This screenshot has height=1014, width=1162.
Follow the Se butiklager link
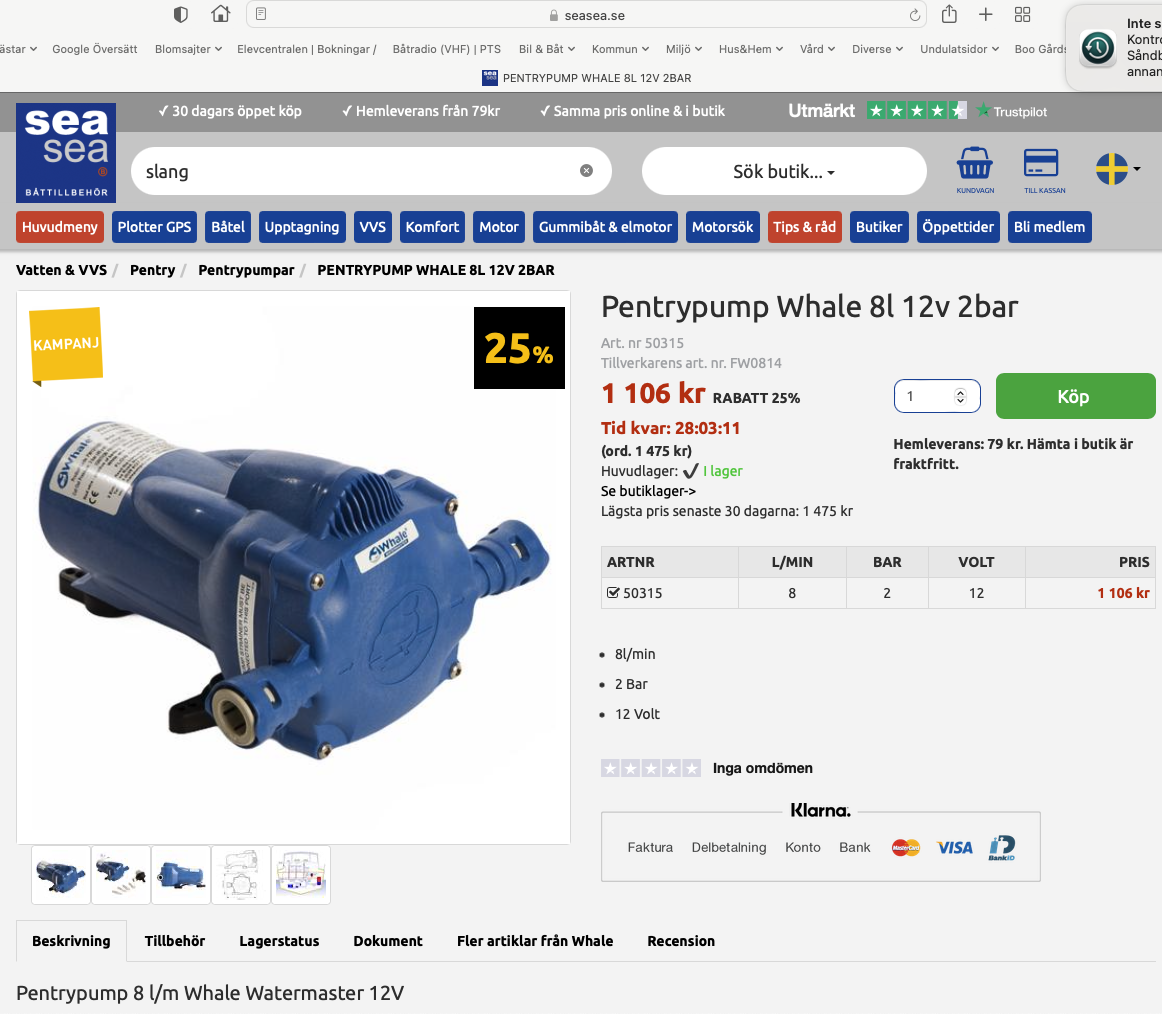tap(648, 491)
